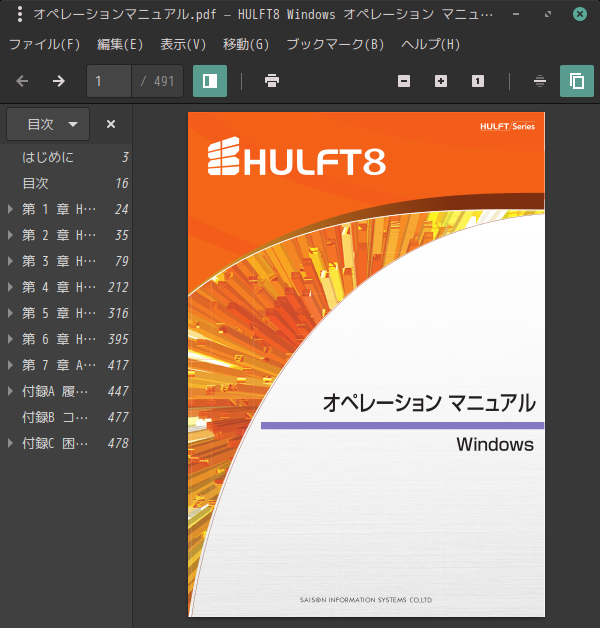Viewport: 600px width, 628px height.
Task: Expand the 第 1 章 tree entry
Action: coord(10,209)
